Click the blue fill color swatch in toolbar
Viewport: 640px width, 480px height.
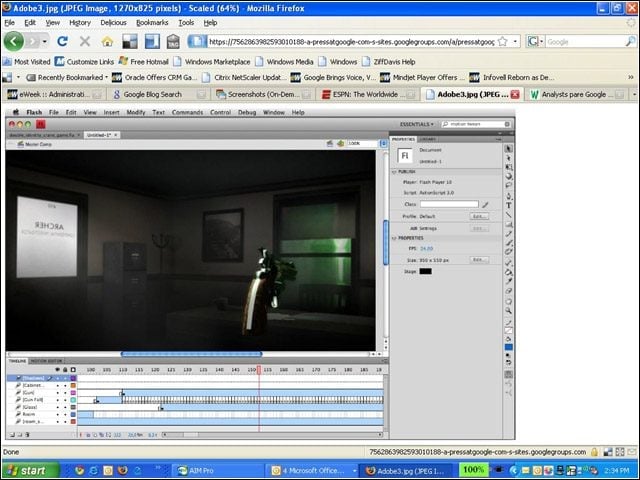tap(509, 347)
